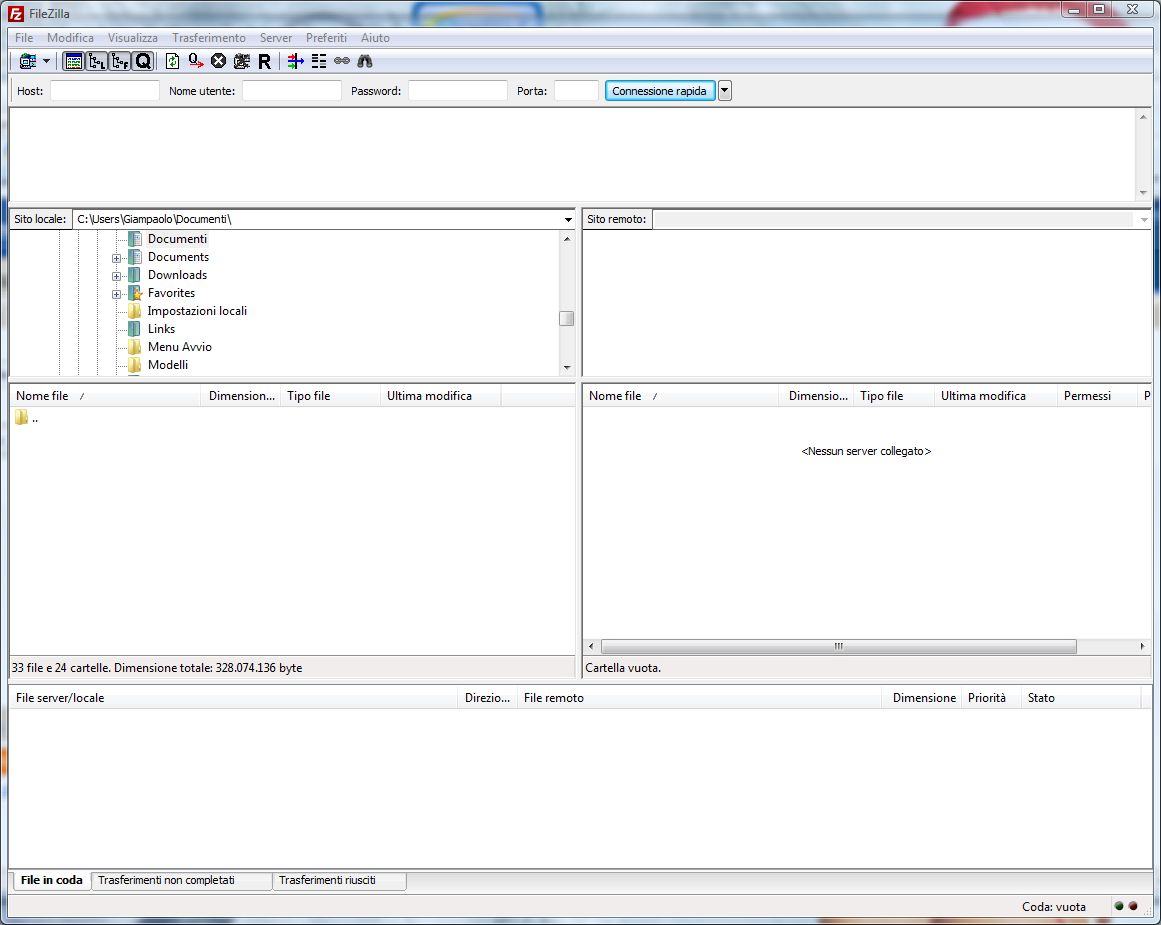Toggle the remote directory tree view
1161x925 pixels.
tap(120, 61)
